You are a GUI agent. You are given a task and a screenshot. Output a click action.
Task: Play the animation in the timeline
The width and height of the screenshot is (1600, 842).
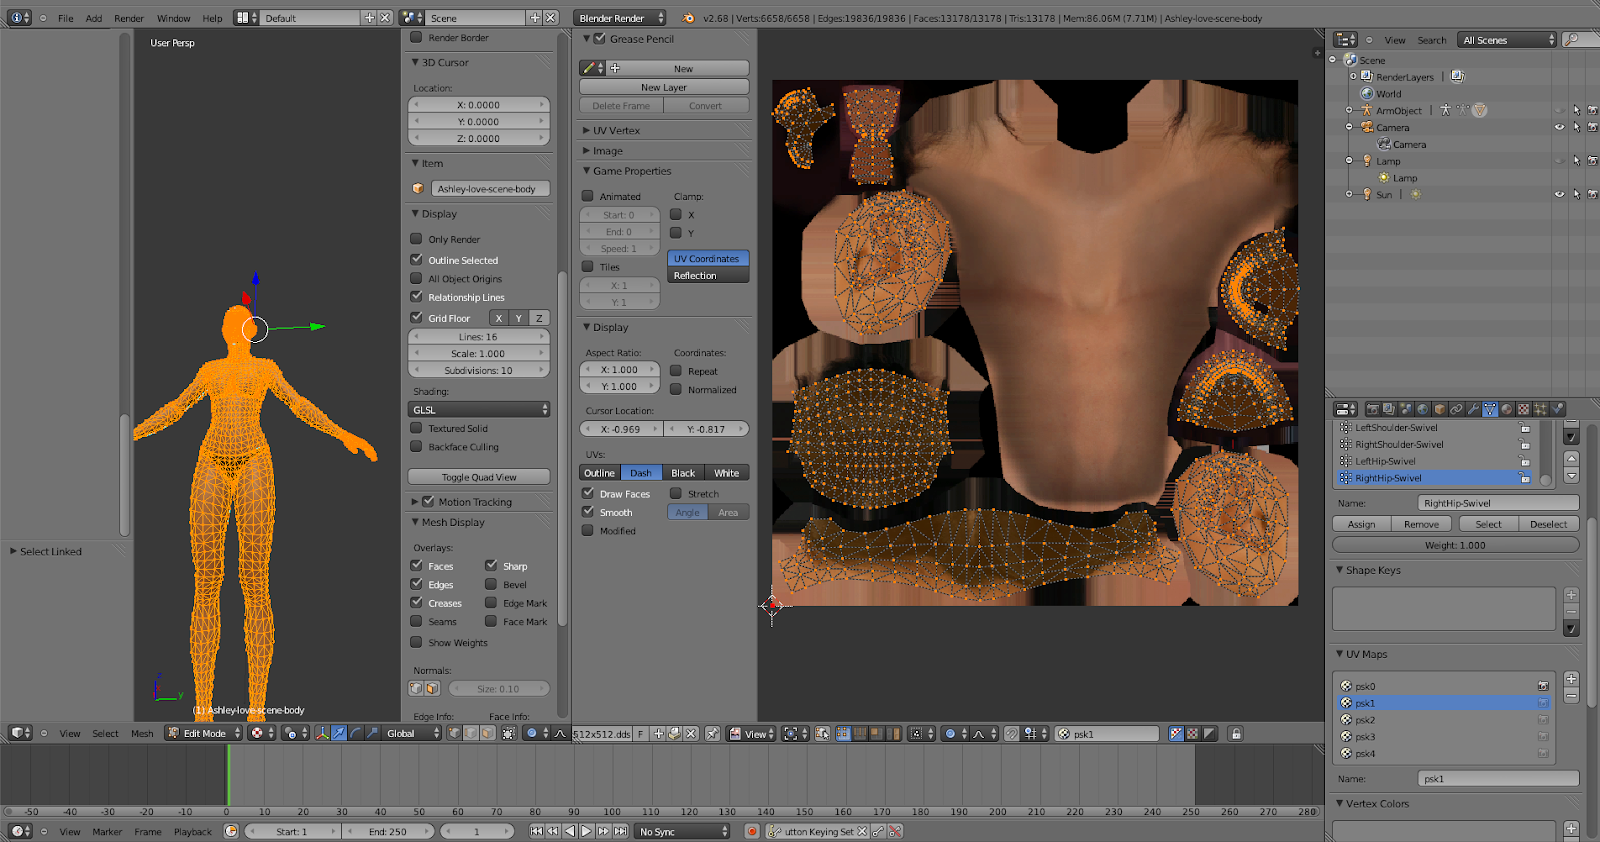coord(587,831)
